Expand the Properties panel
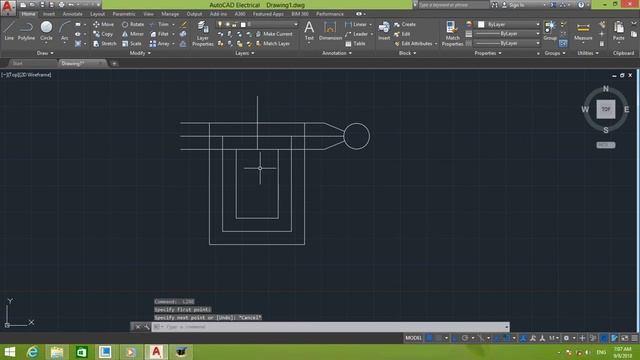The height and width of the screenshot is (360, 640). click(488, 53)
